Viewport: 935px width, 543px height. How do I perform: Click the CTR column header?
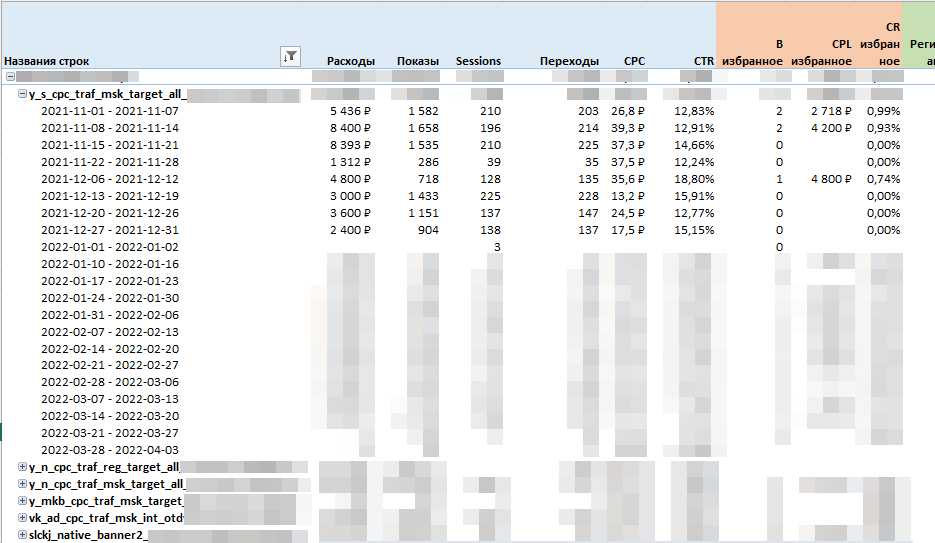pos(704,61)
